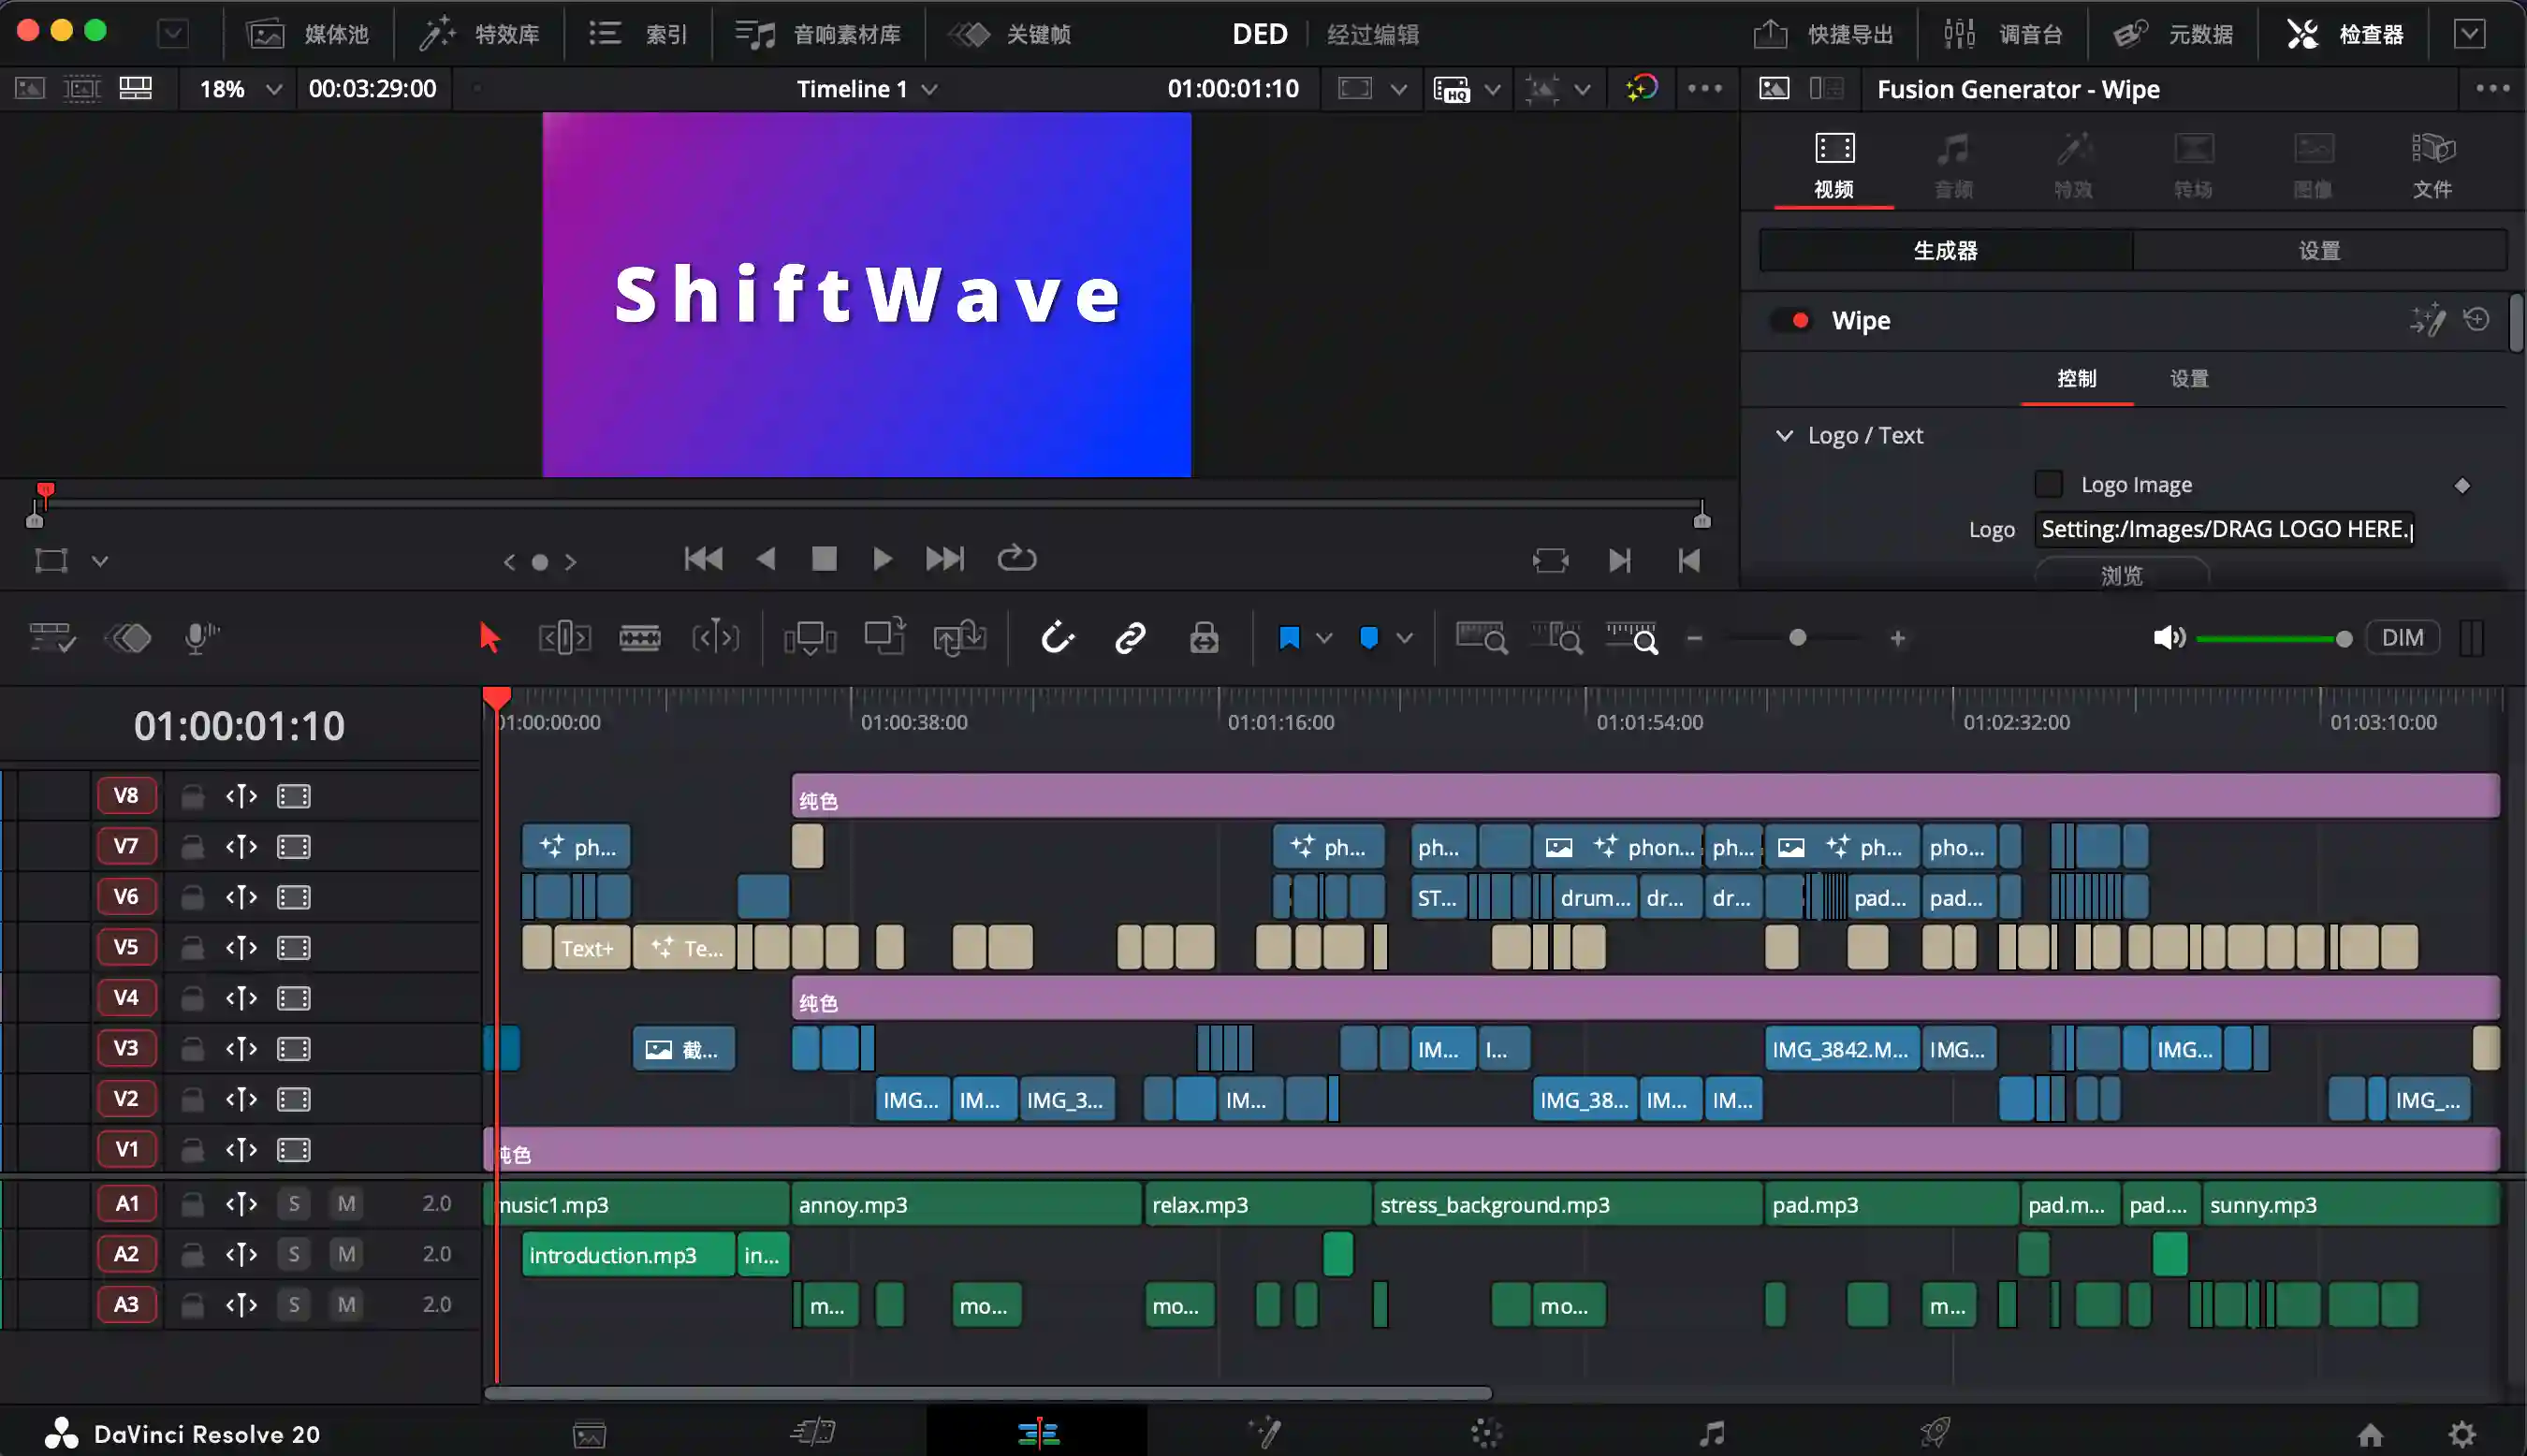The image size is (2527, 1456).
Task: Toggle the timeline Snapping magnet icon
Action: (1057, 637)
